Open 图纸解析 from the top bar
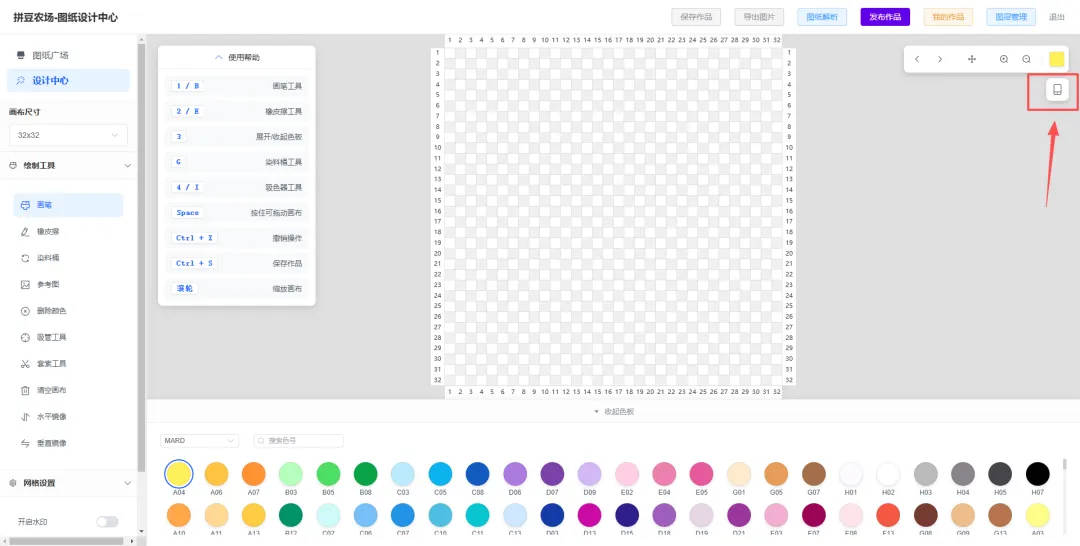 click(822, 17)
